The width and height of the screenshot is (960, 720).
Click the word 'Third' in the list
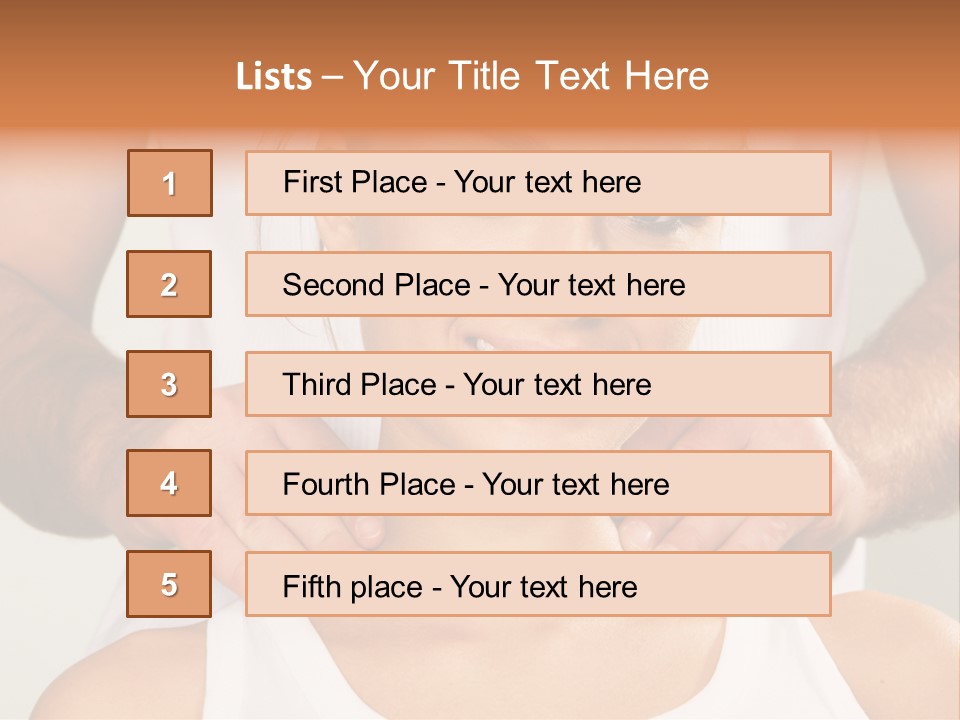[x=318, y=385]
